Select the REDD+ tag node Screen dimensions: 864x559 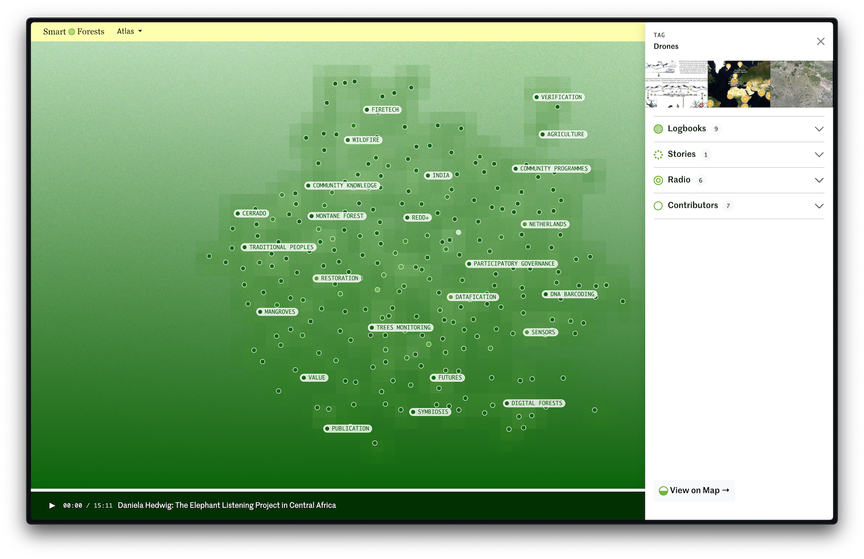418,218
